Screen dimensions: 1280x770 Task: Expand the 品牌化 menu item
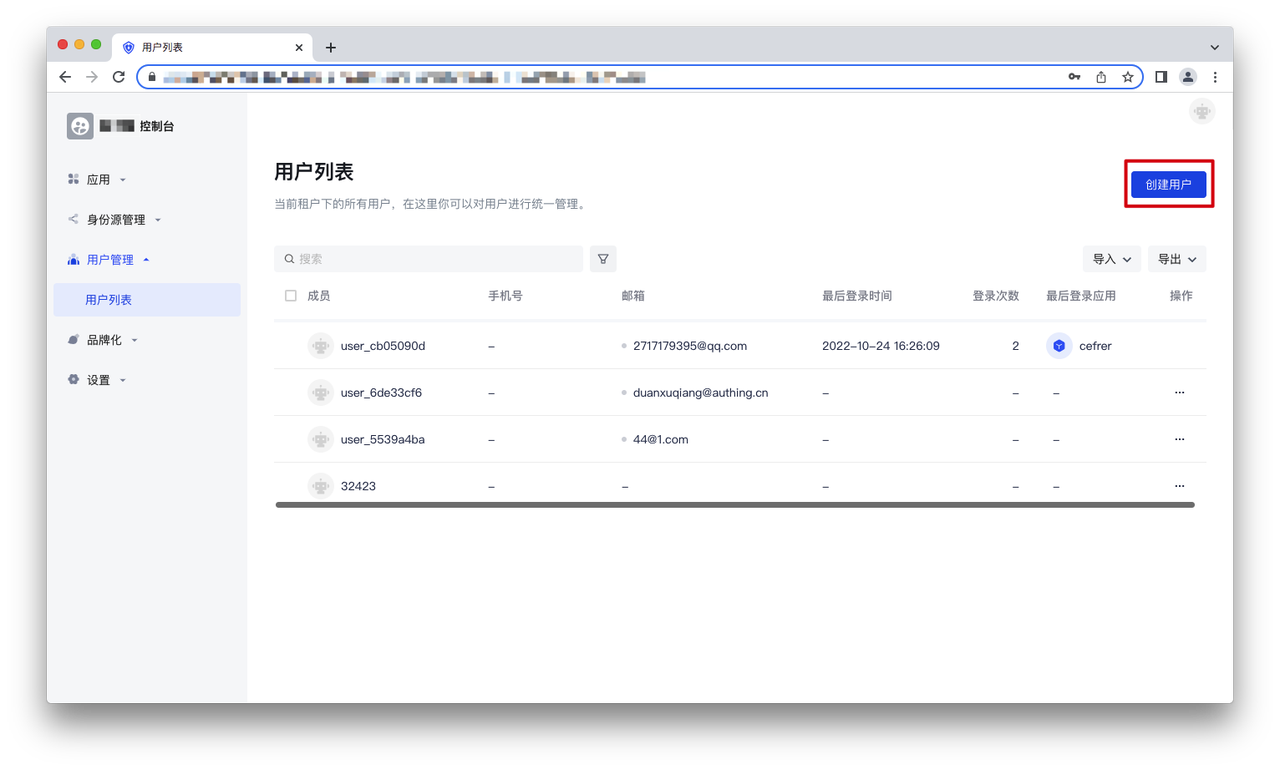tap(104, 340)
